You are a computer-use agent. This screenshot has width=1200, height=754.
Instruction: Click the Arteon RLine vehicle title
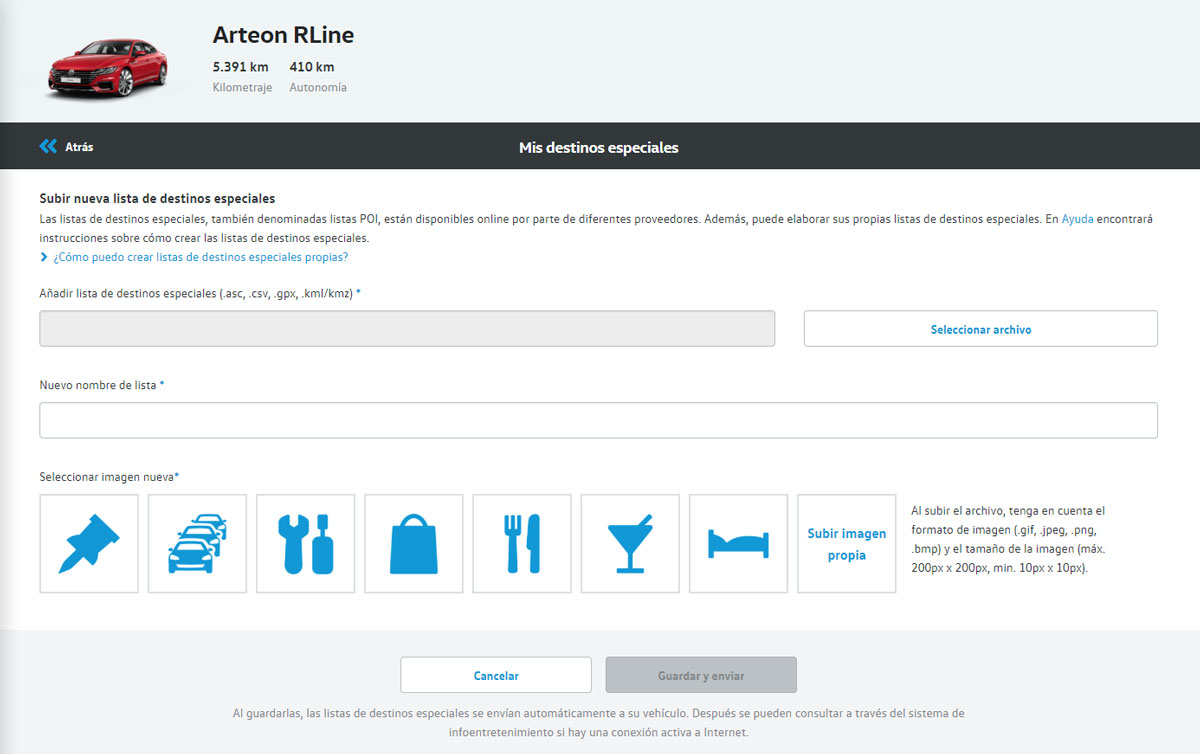pos(283,35)
